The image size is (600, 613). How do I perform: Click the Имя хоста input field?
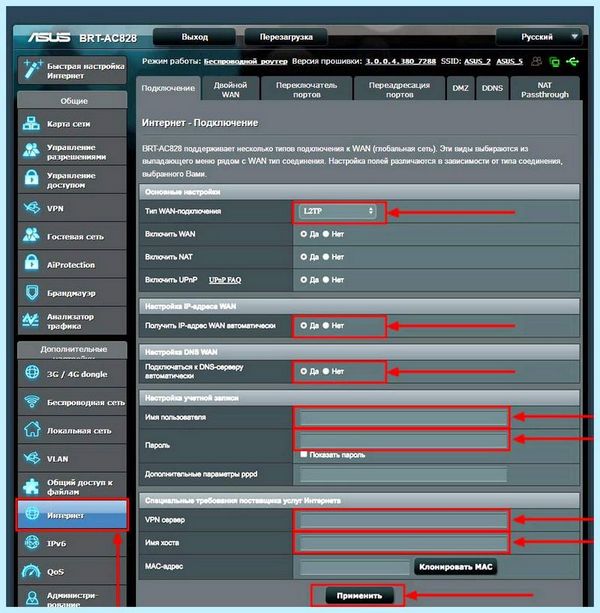tap(403, 543)
